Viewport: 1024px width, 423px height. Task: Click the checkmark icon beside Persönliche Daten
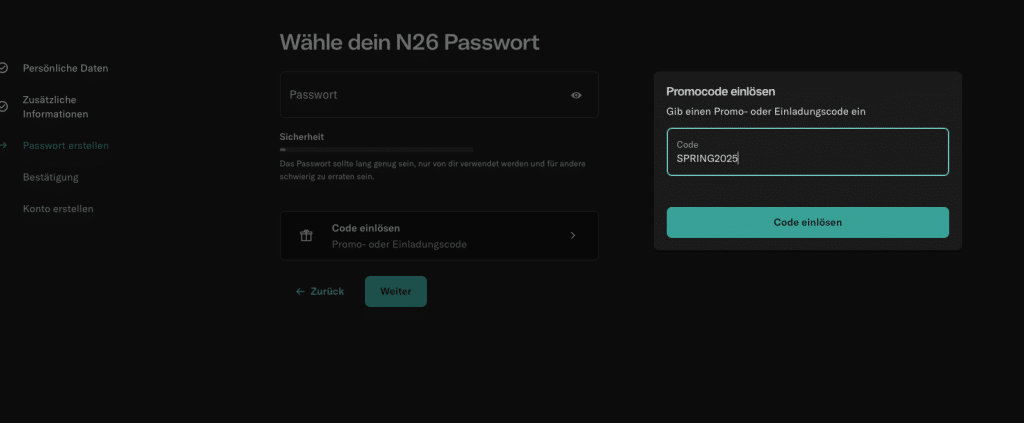coord(3,68)
